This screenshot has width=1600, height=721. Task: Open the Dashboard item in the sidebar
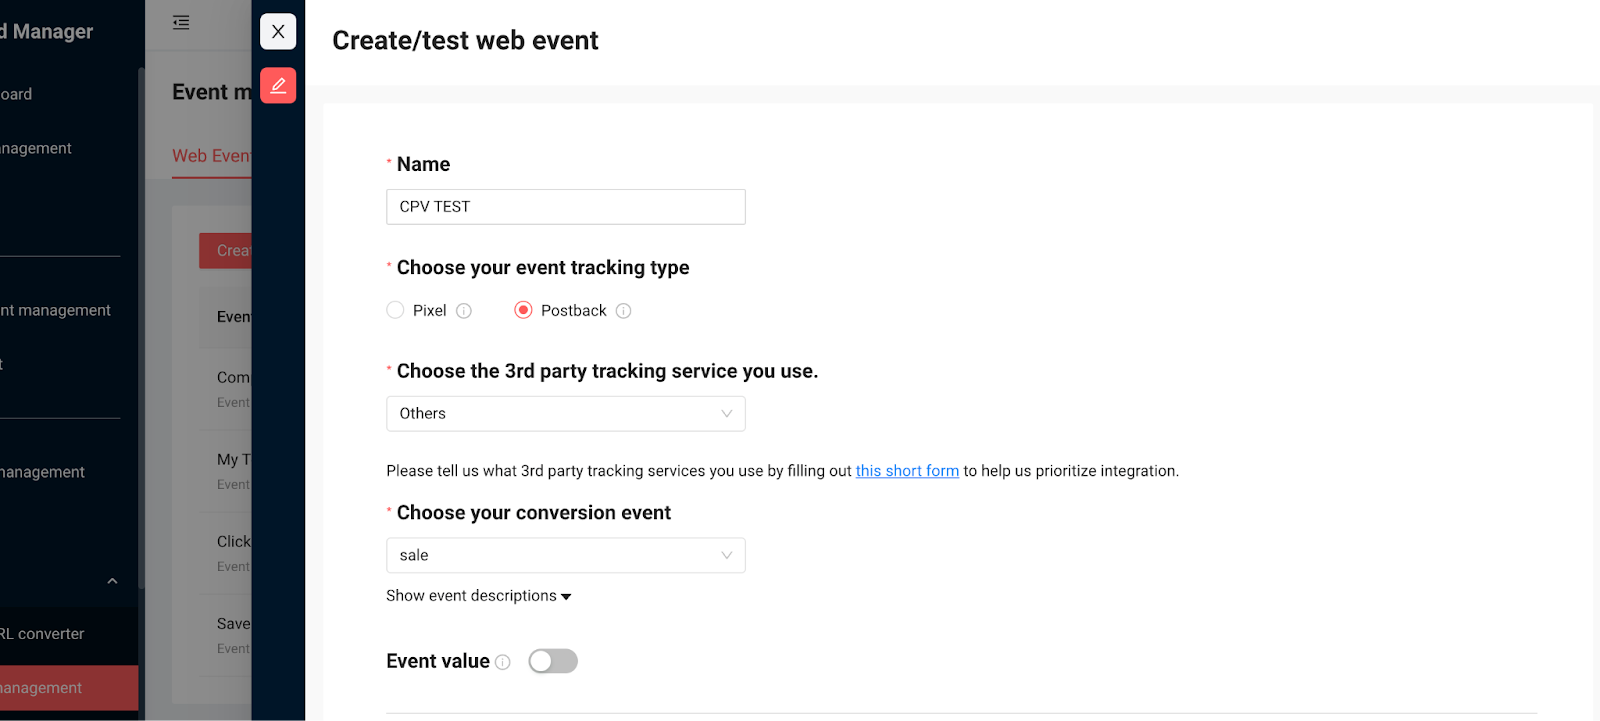tap(17, 94)
